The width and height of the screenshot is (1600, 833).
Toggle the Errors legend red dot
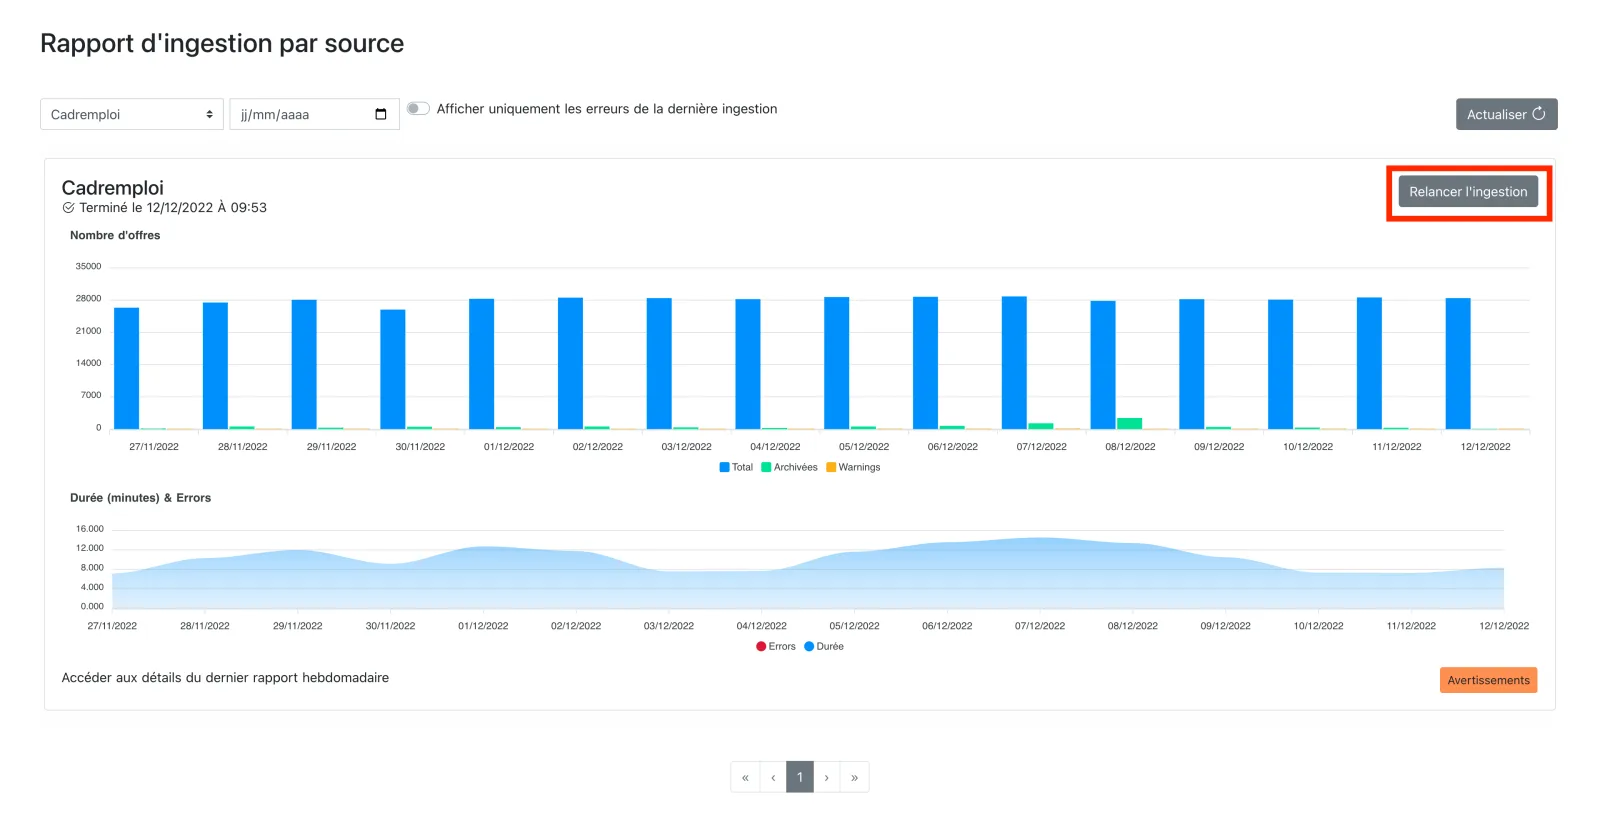tap(761, 646)
